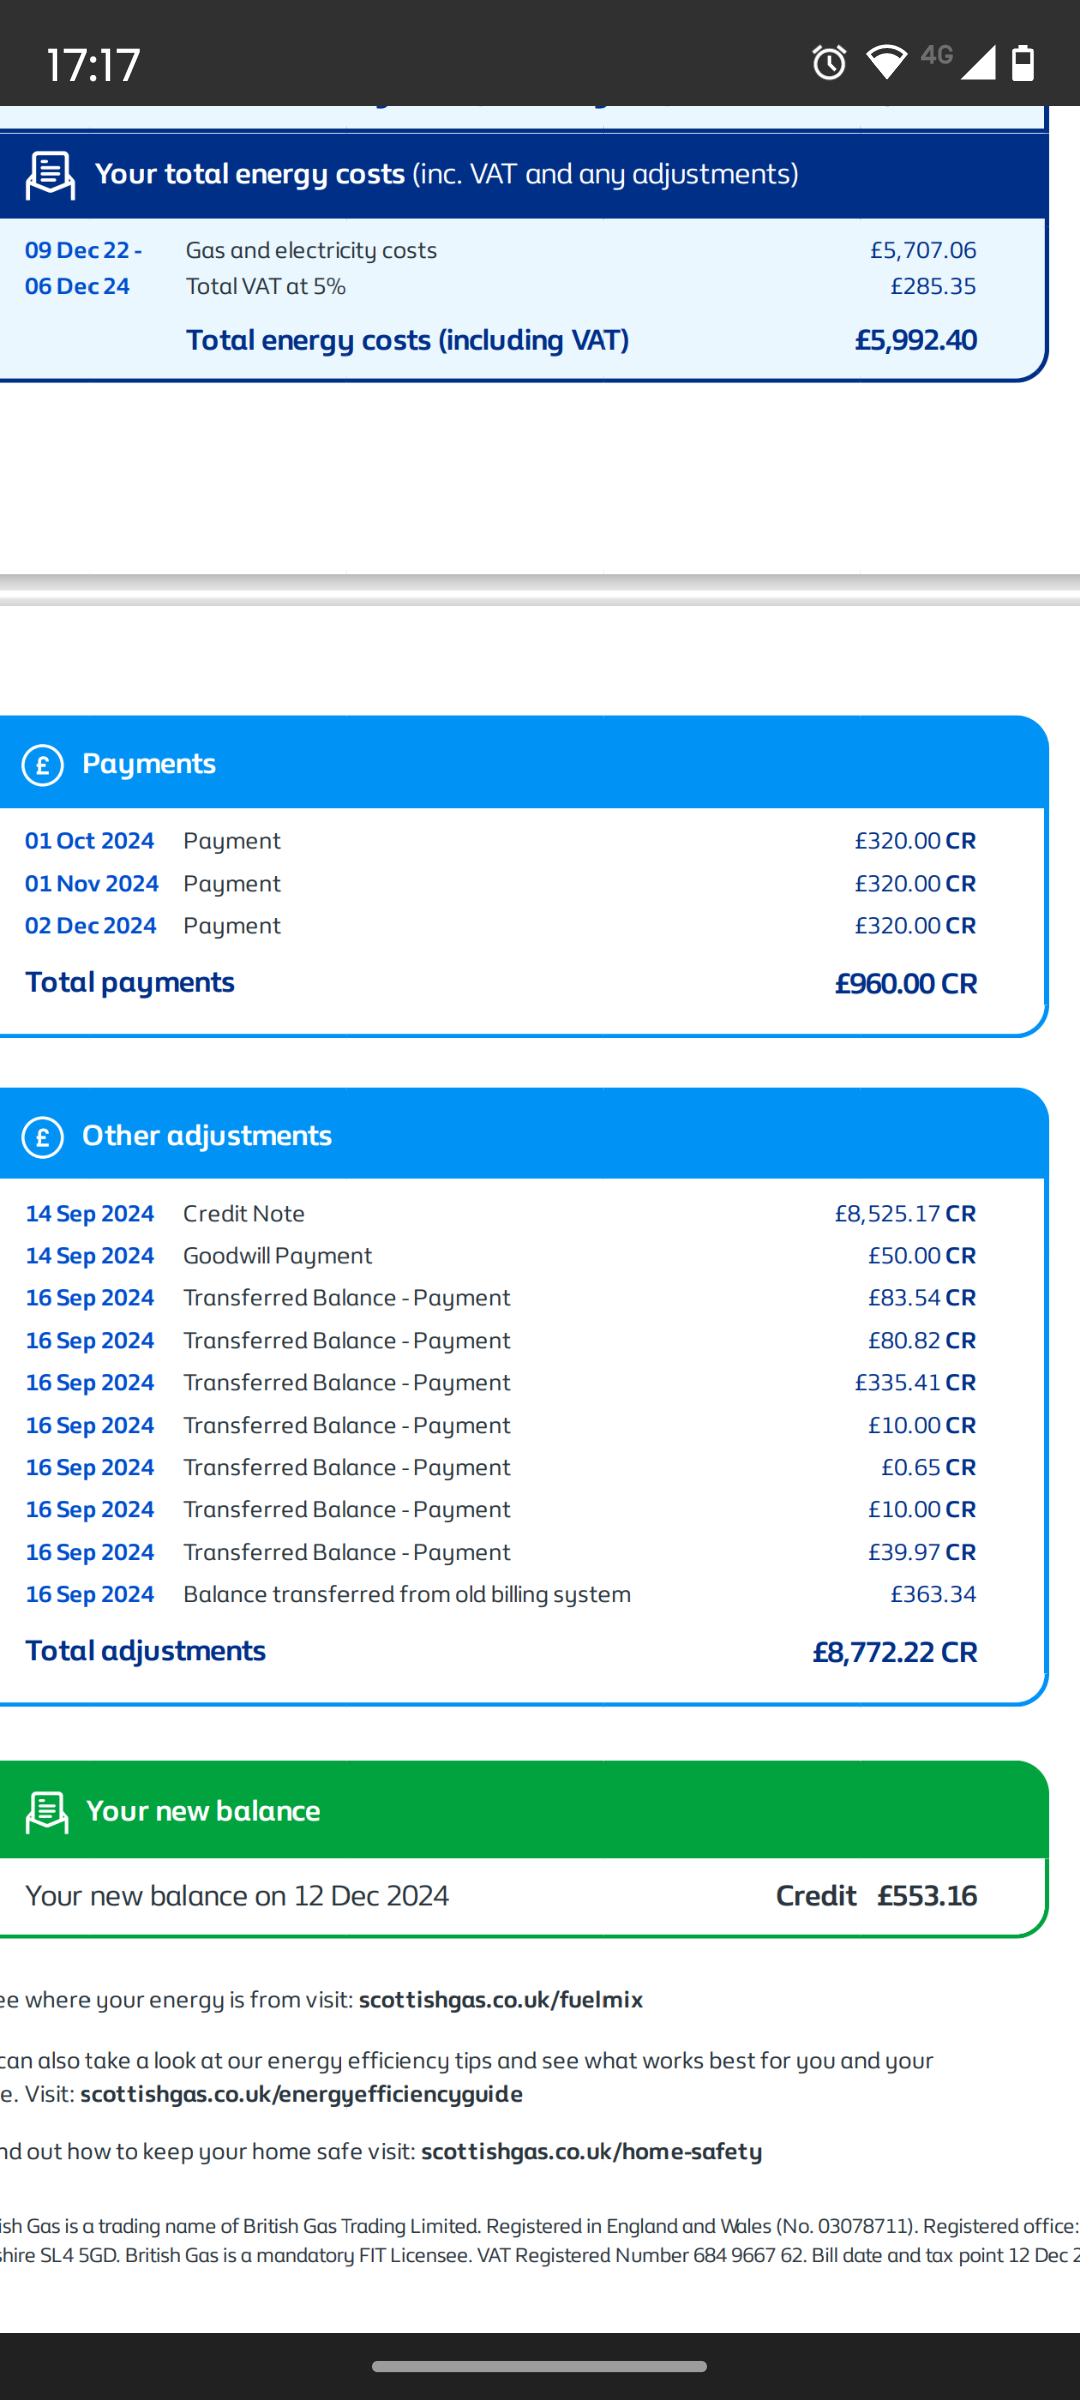Tap the 17:17 status bar clock
1080x2400 pixels.
coord(93,64)
